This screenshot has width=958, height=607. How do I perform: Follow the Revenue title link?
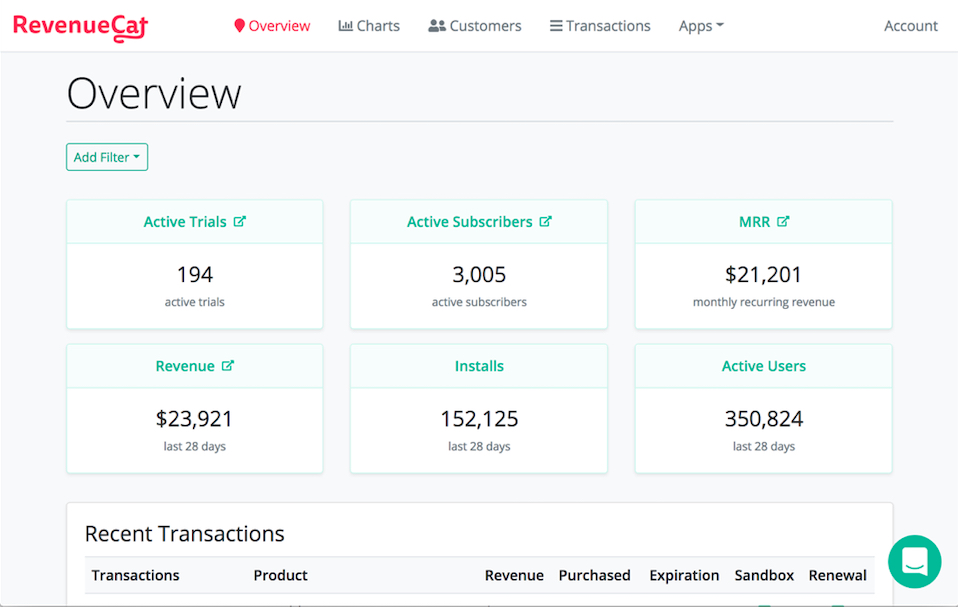[x=185, y=366]
